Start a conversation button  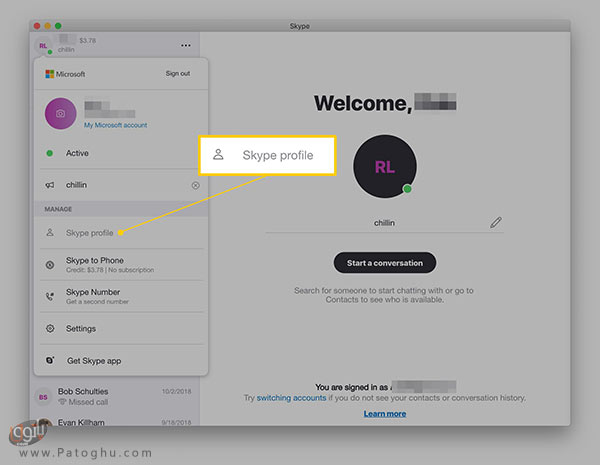point(385,263)
